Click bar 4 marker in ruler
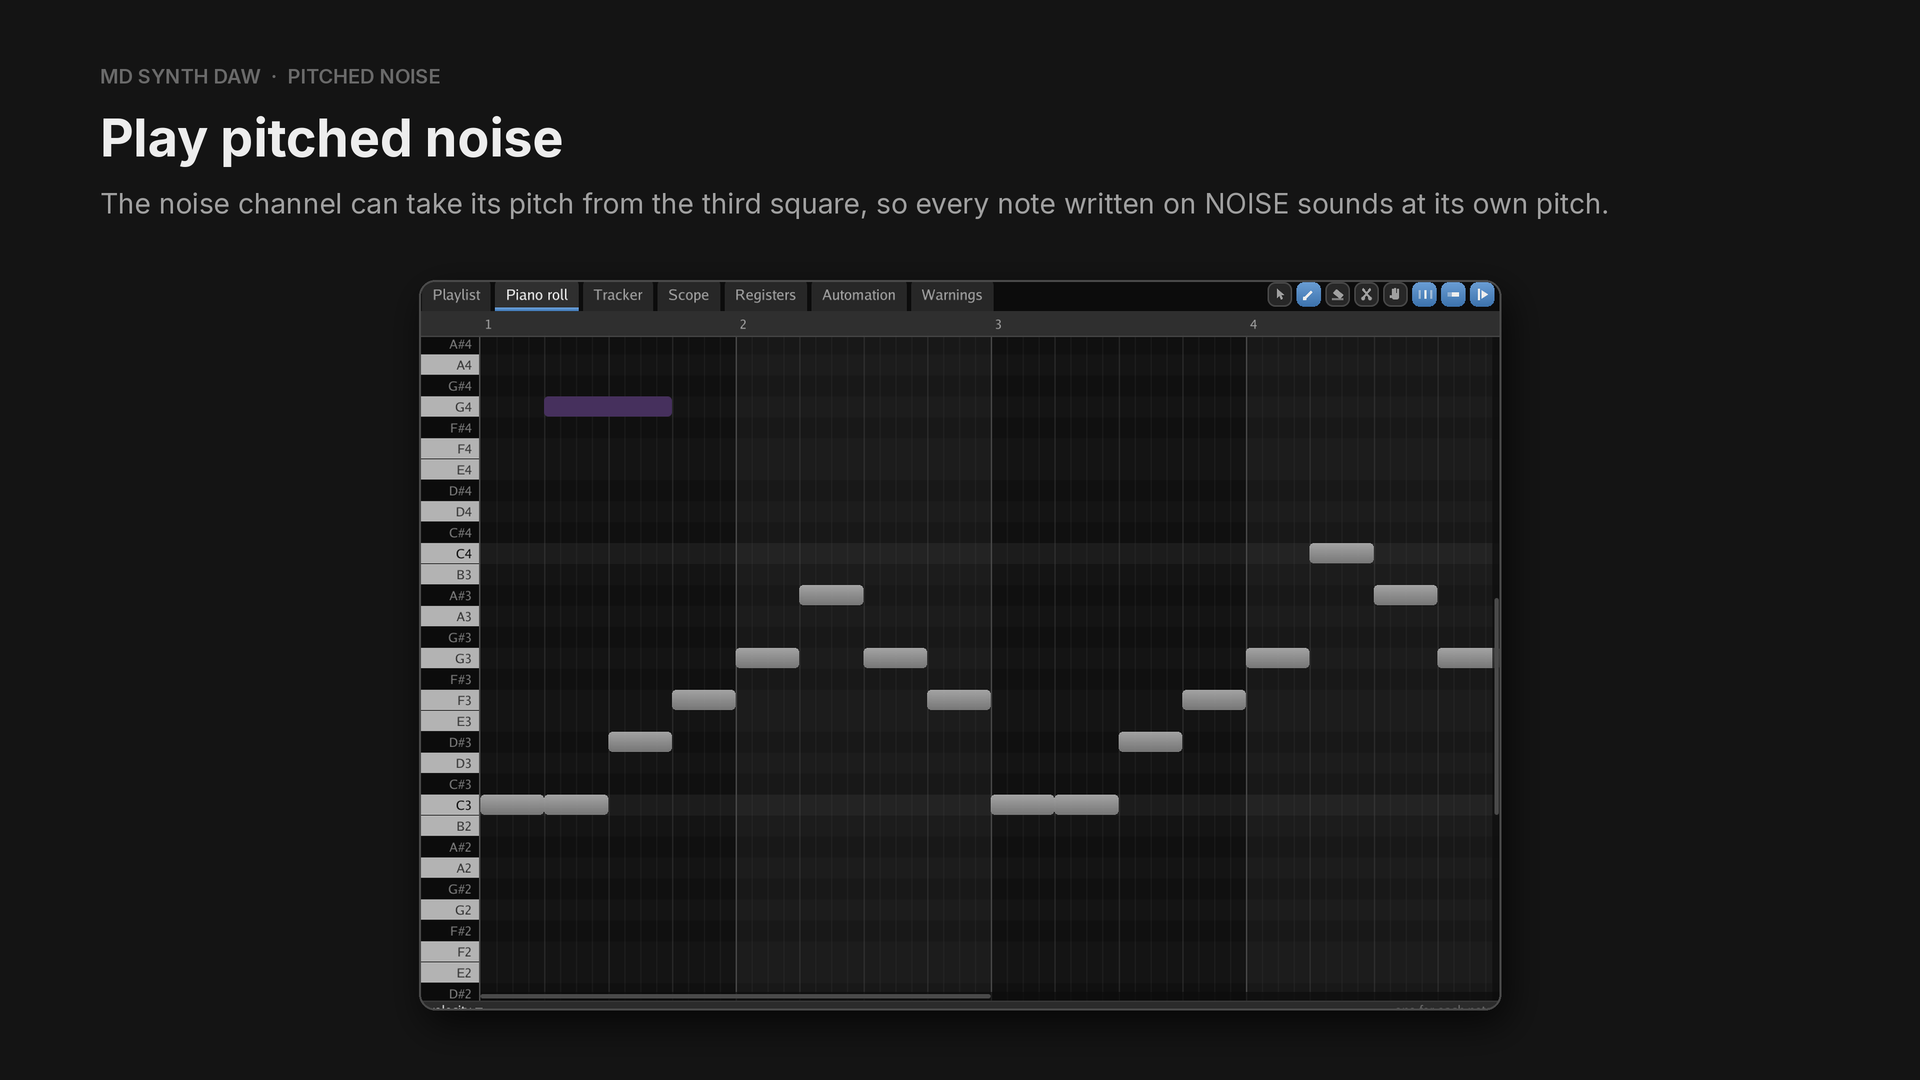1920x1080 pixels. [1253, 324]
